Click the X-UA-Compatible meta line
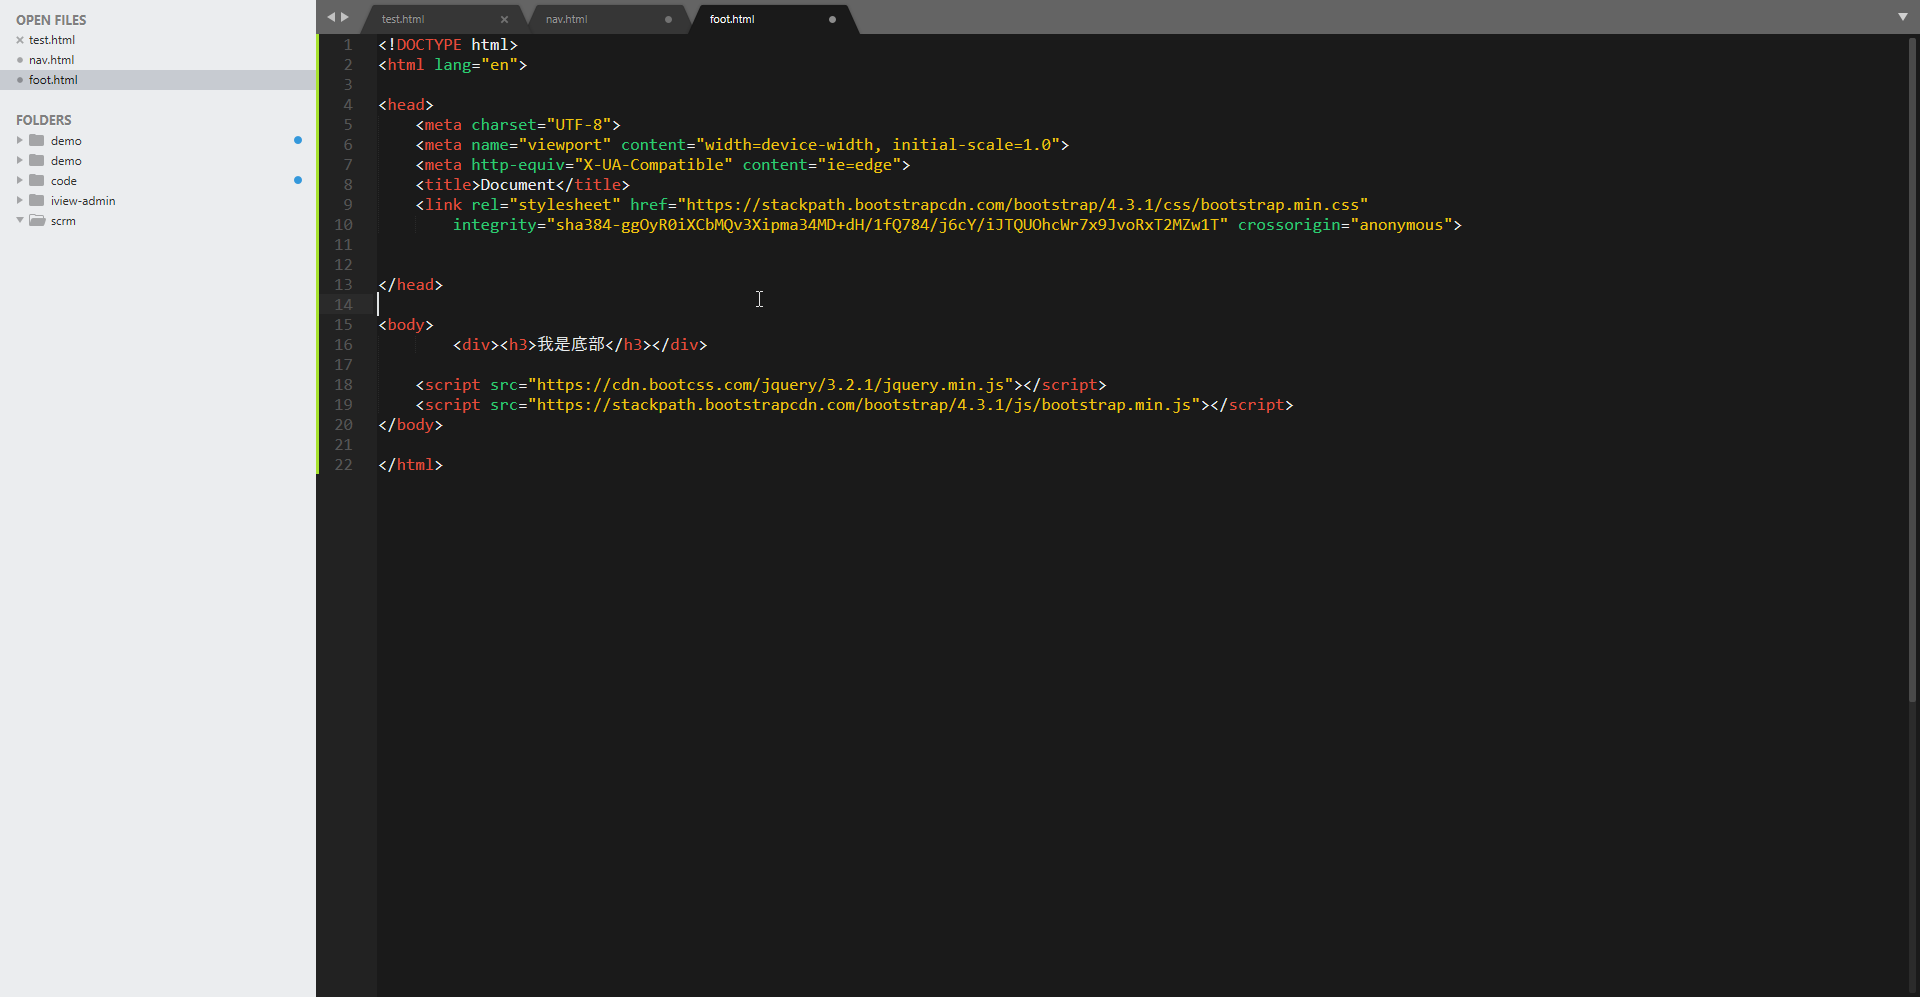Image resolution: width=1920 pixels, height=997 pixels. [663, 165]
